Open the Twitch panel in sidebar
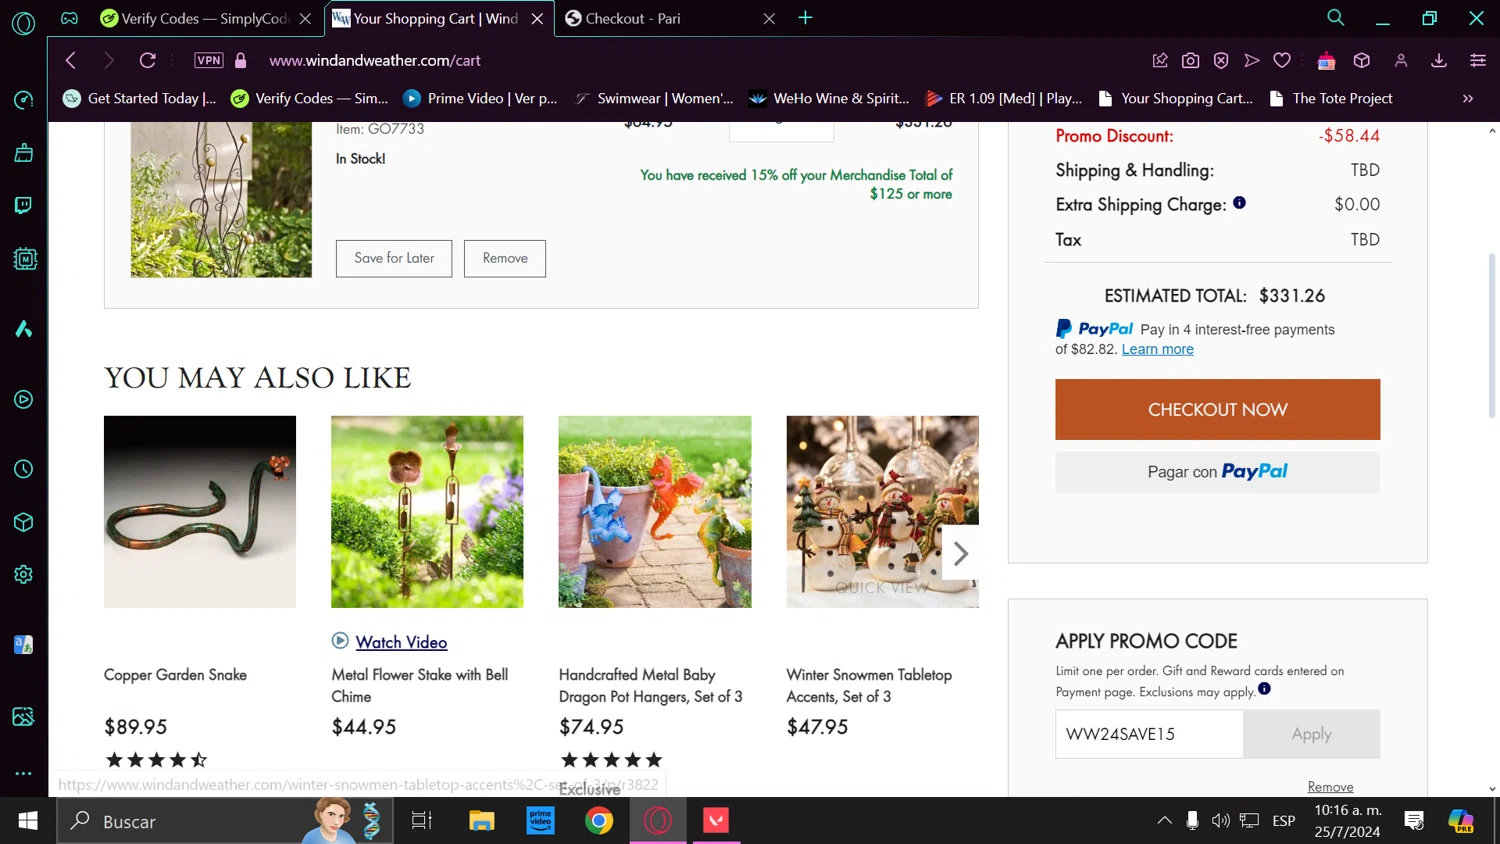Viewport: 1500px width, 844px height. click(x=24, y=206)
